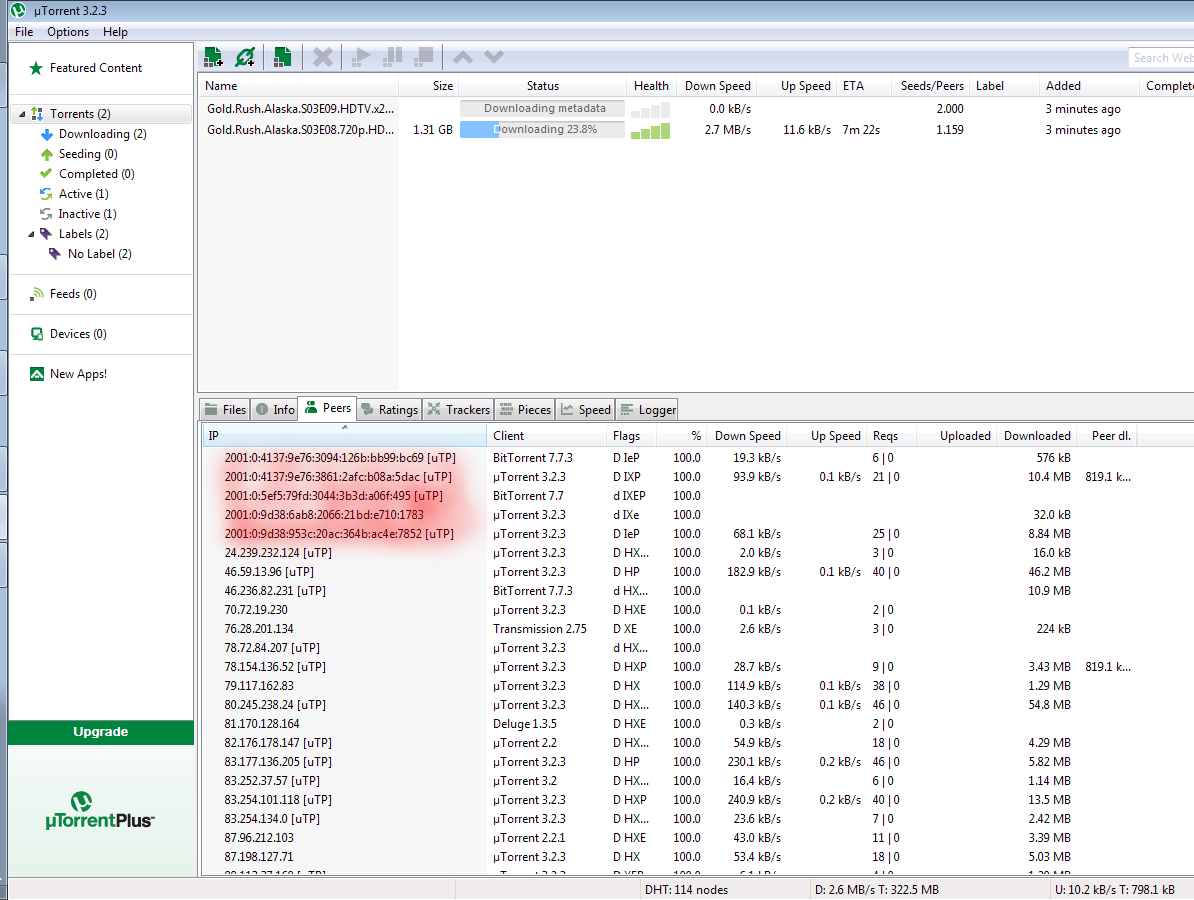Open Featured Content in sidebar
This screenshot has width=1194, height=900.
(x=95, y=68)
